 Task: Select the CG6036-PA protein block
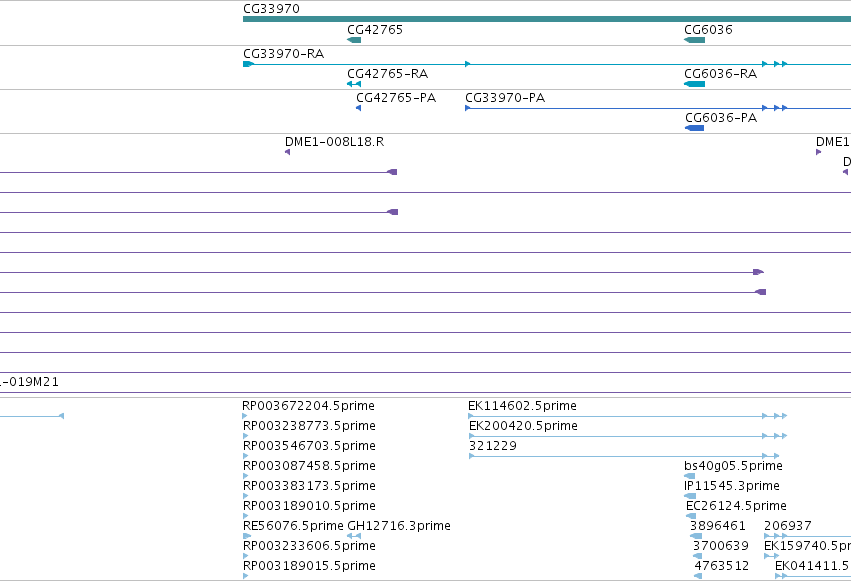[695, 128]
